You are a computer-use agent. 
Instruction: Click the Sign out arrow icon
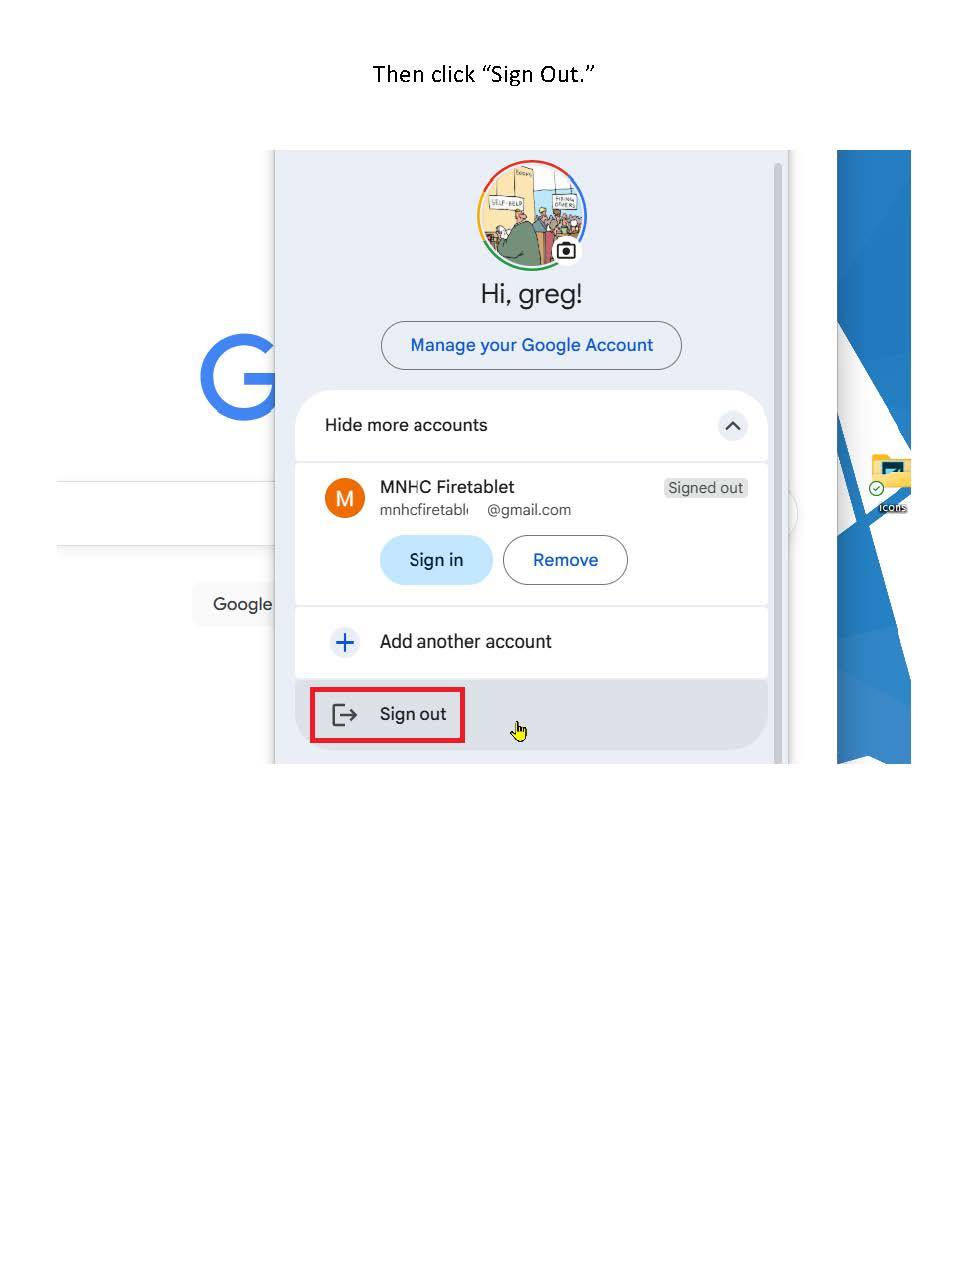(x=345, y=714)
